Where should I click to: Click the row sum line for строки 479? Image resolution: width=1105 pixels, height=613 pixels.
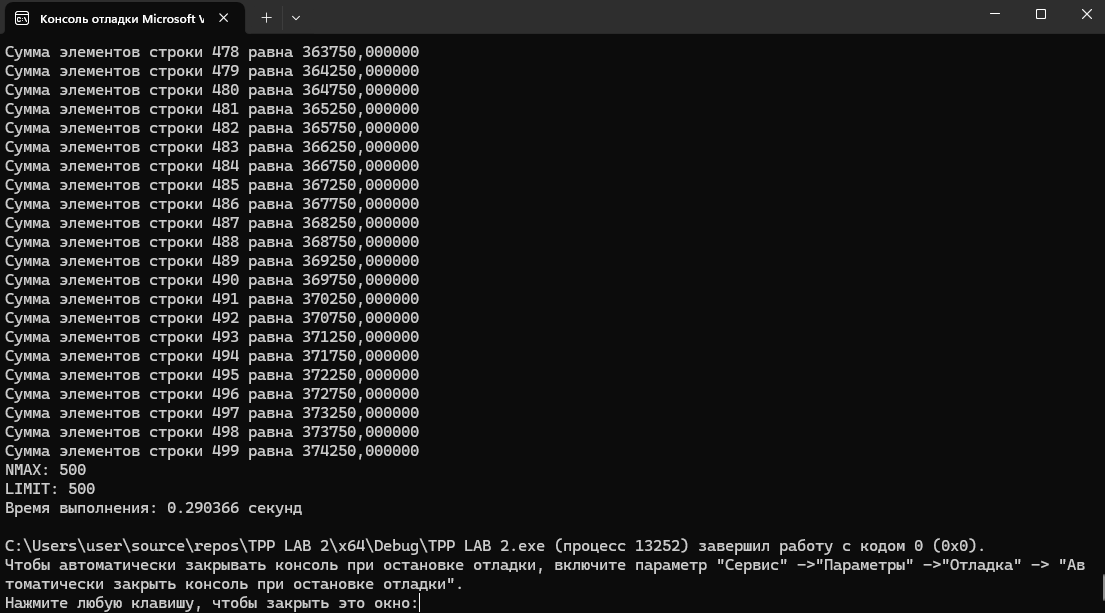click(212, 71)
